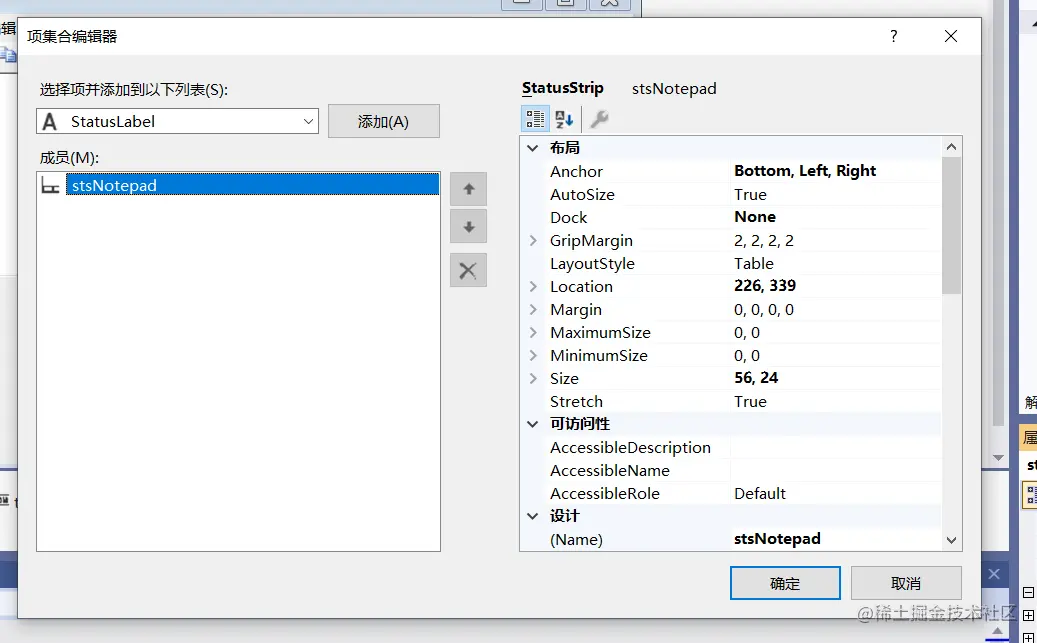The height and width of the screenshot is (643, 1037).
Task: Click the stsNotepad status strip icon
Action: 50,185
